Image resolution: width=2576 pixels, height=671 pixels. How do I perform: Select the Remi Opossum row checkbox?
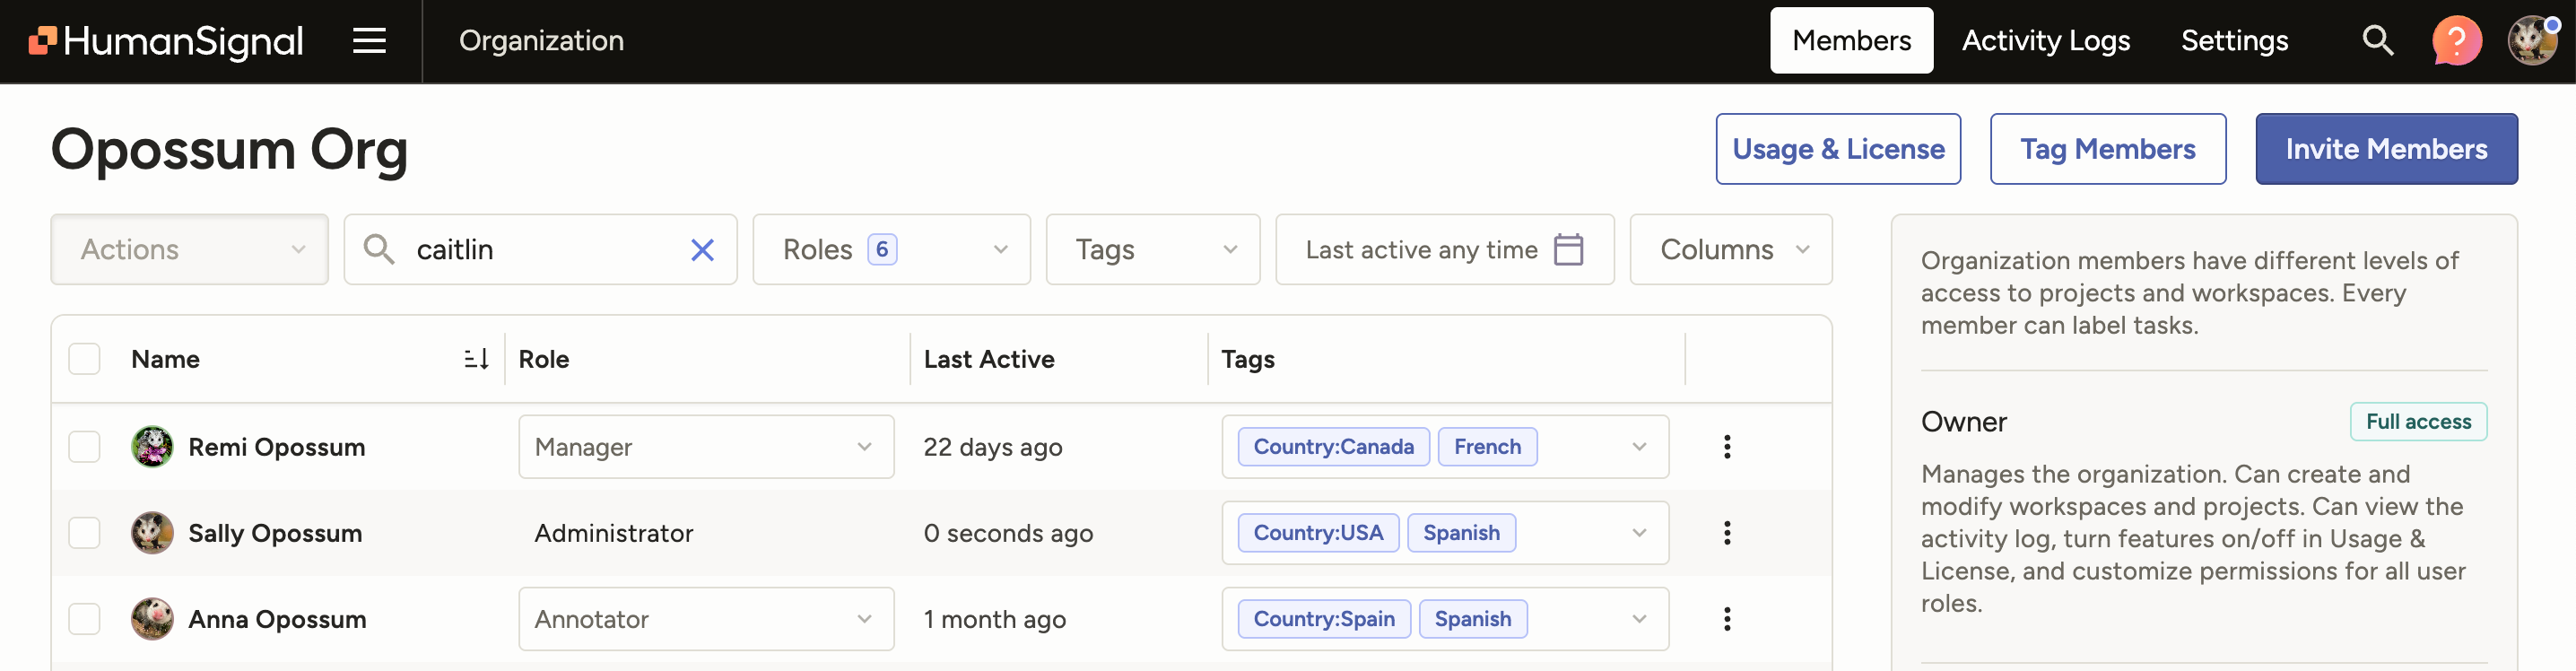coord(85,447)
